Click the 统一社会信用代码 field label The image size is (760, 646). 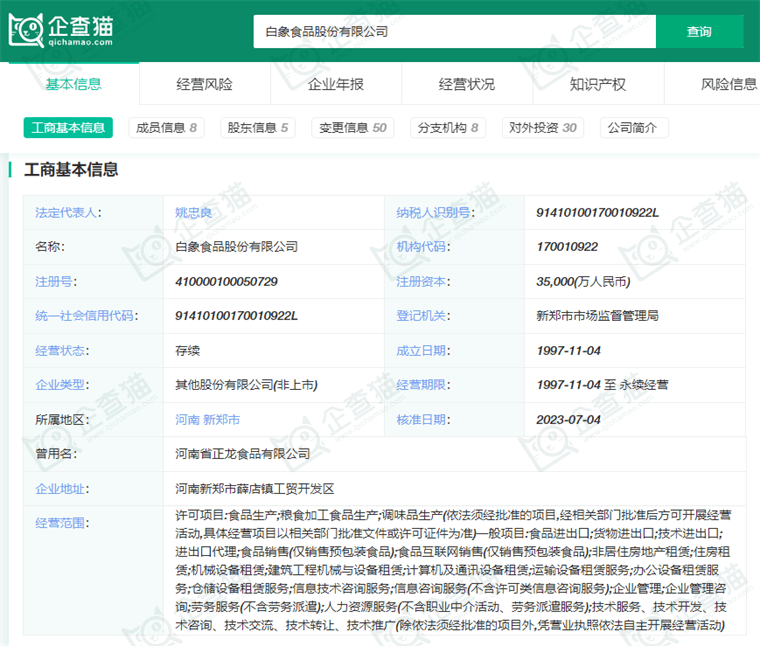click(86, 316)
